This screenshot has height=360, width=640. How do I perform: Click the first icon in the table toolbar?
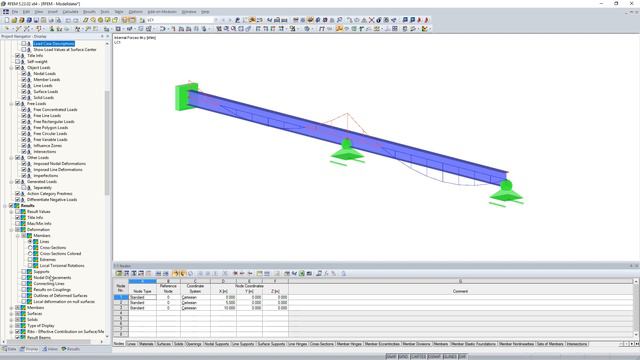coord(119,273)
